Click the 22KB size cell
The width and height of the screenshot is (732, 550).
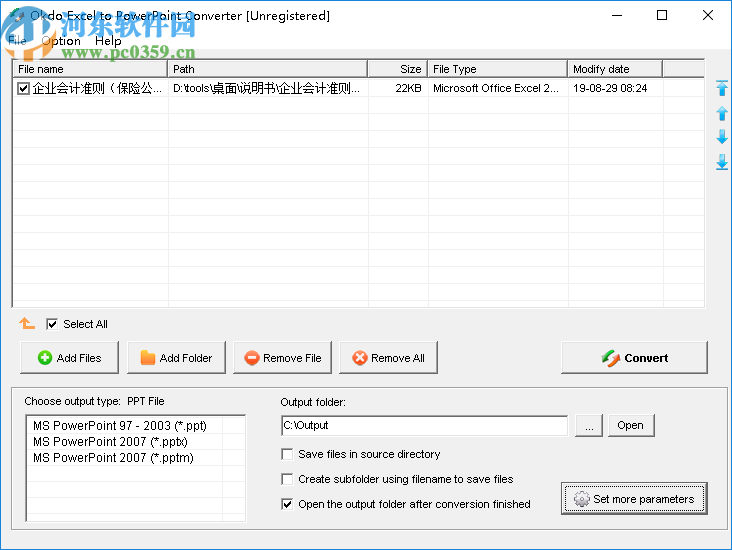click(408, 88)
